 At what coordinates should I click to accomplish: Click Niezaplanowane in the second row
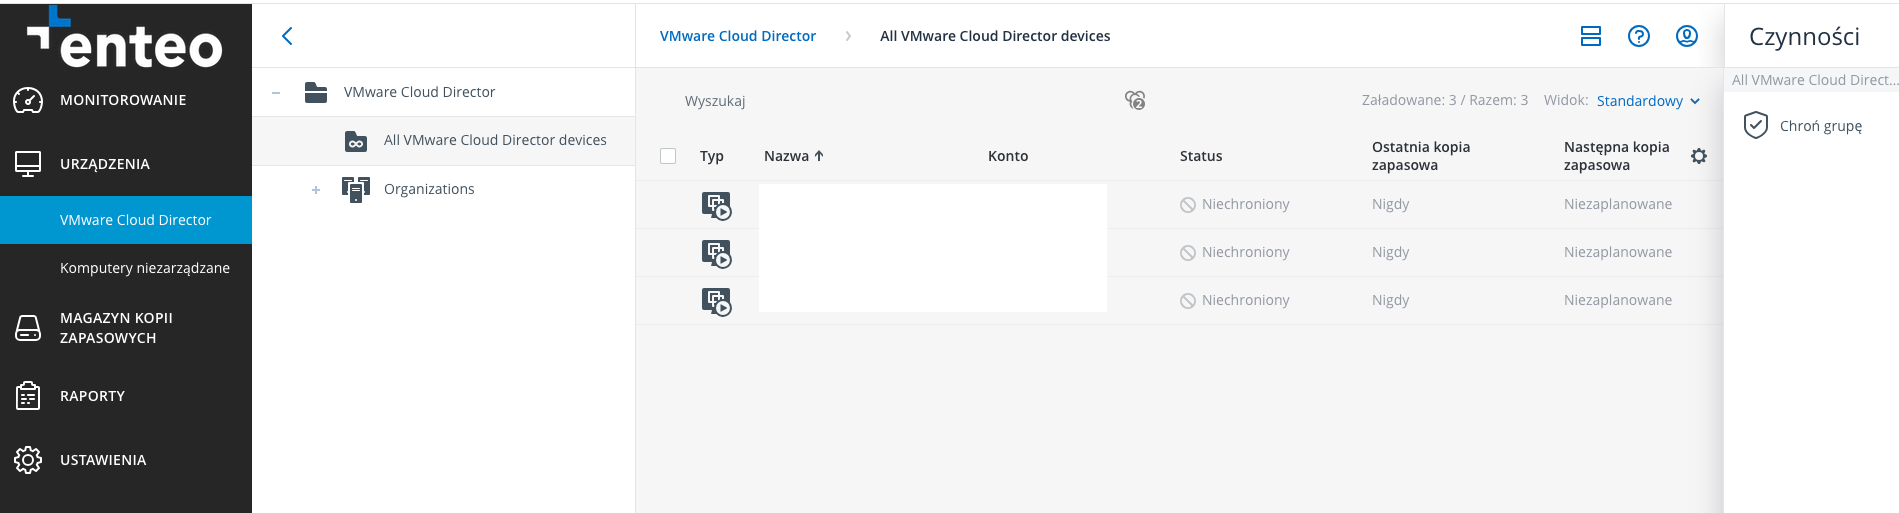click(x=1618, y=252)
